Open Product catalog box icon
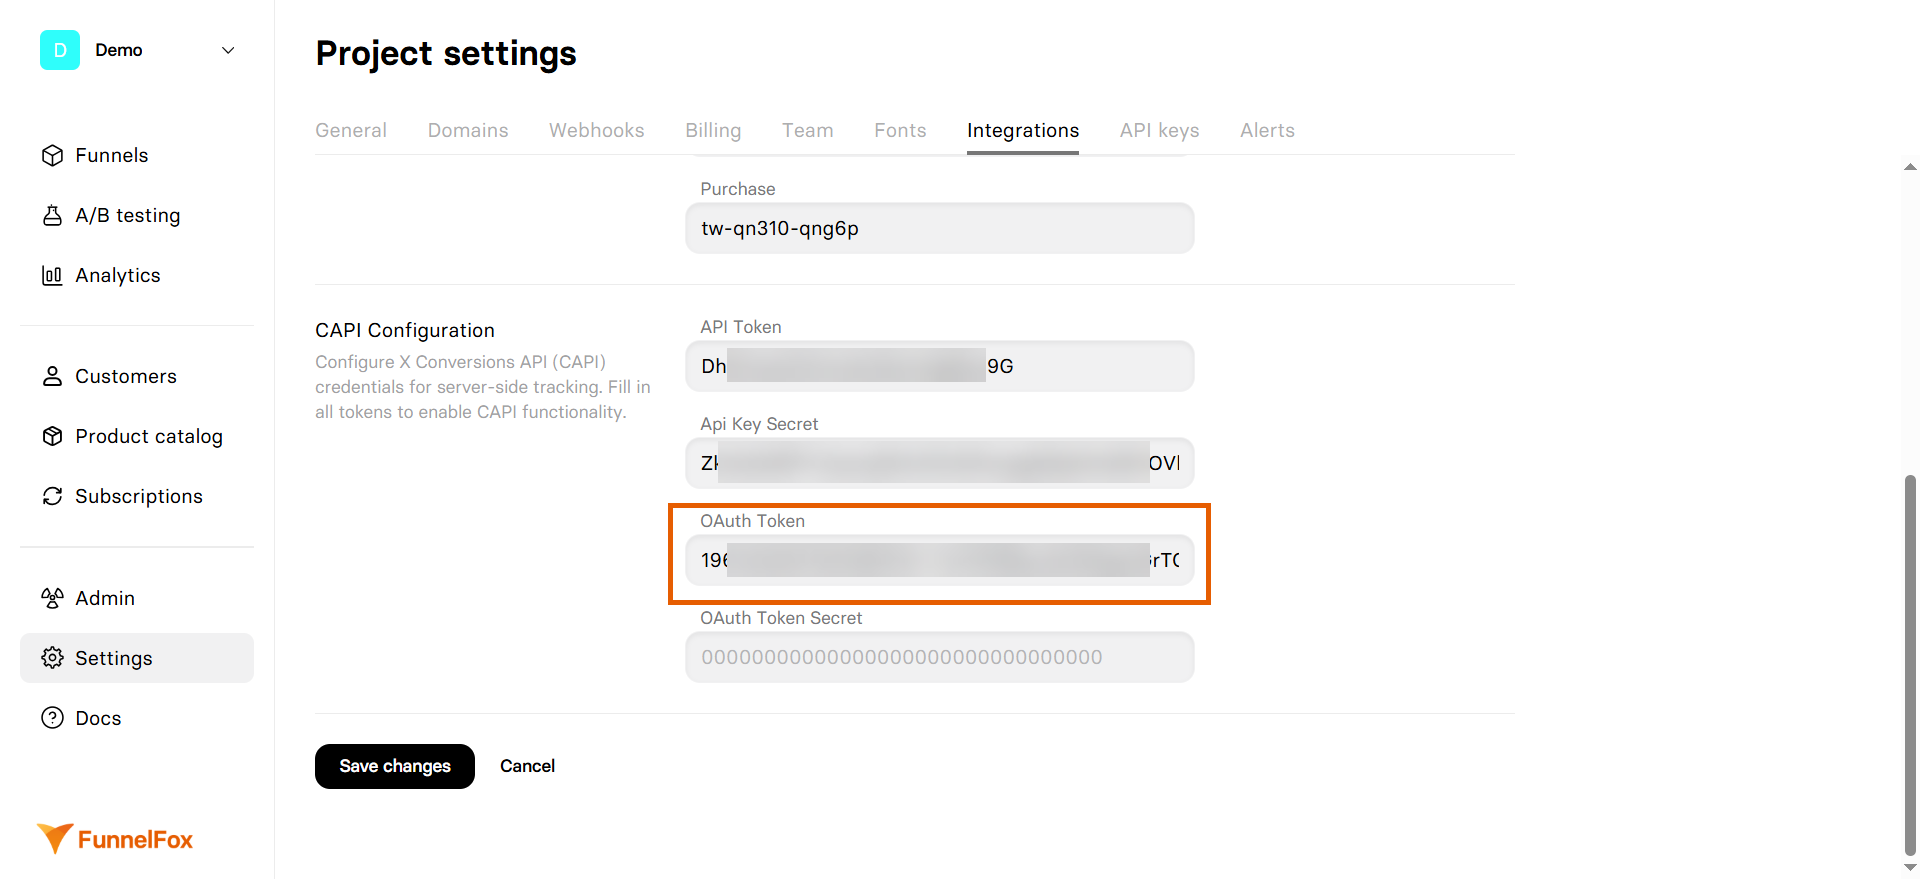The height and width of the screenshot is (879, 1920). tap(52, 436)
